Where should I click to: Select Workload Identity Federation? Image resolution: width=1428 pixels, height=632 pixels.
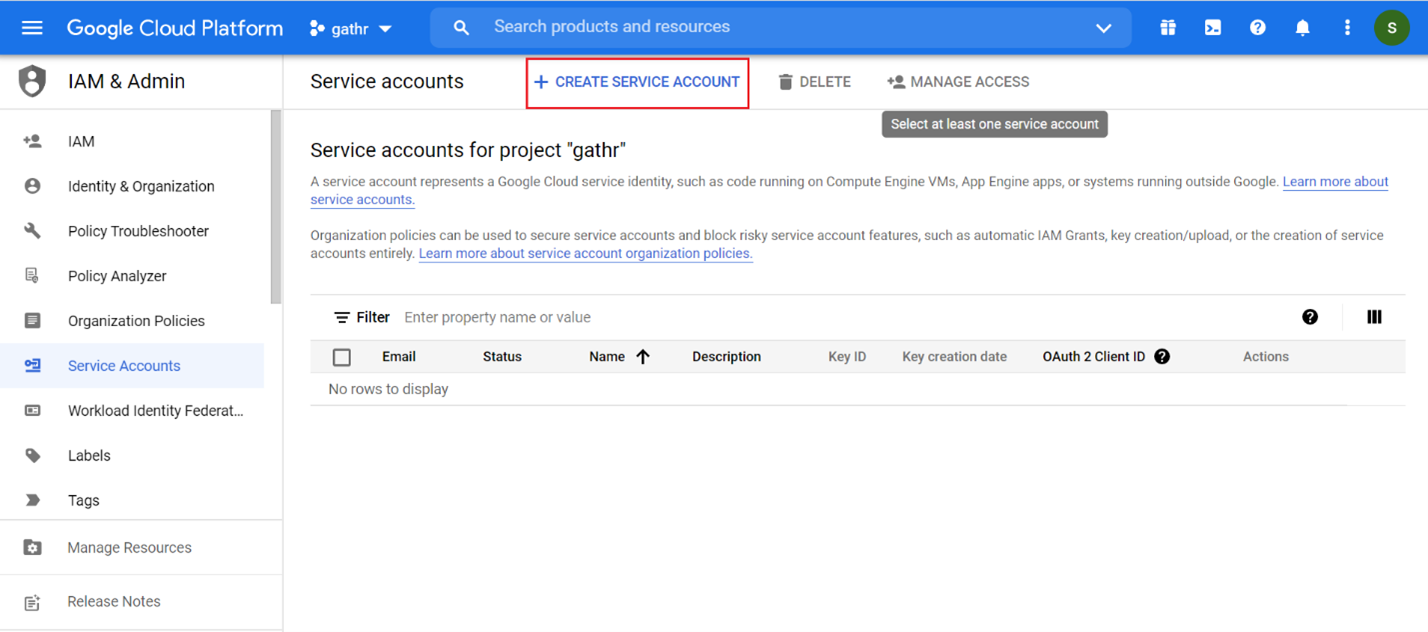click(x=157, y=410)
